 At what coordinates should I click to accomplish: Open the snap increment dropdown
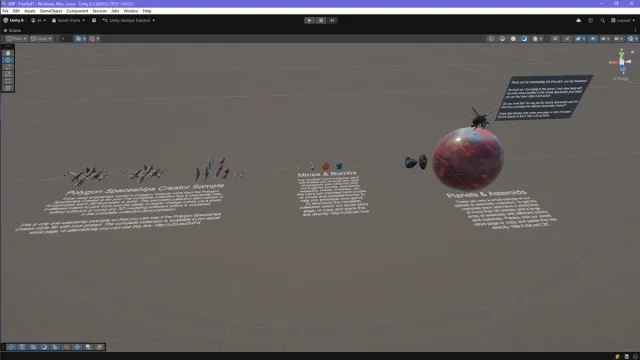tap(94, 39)
